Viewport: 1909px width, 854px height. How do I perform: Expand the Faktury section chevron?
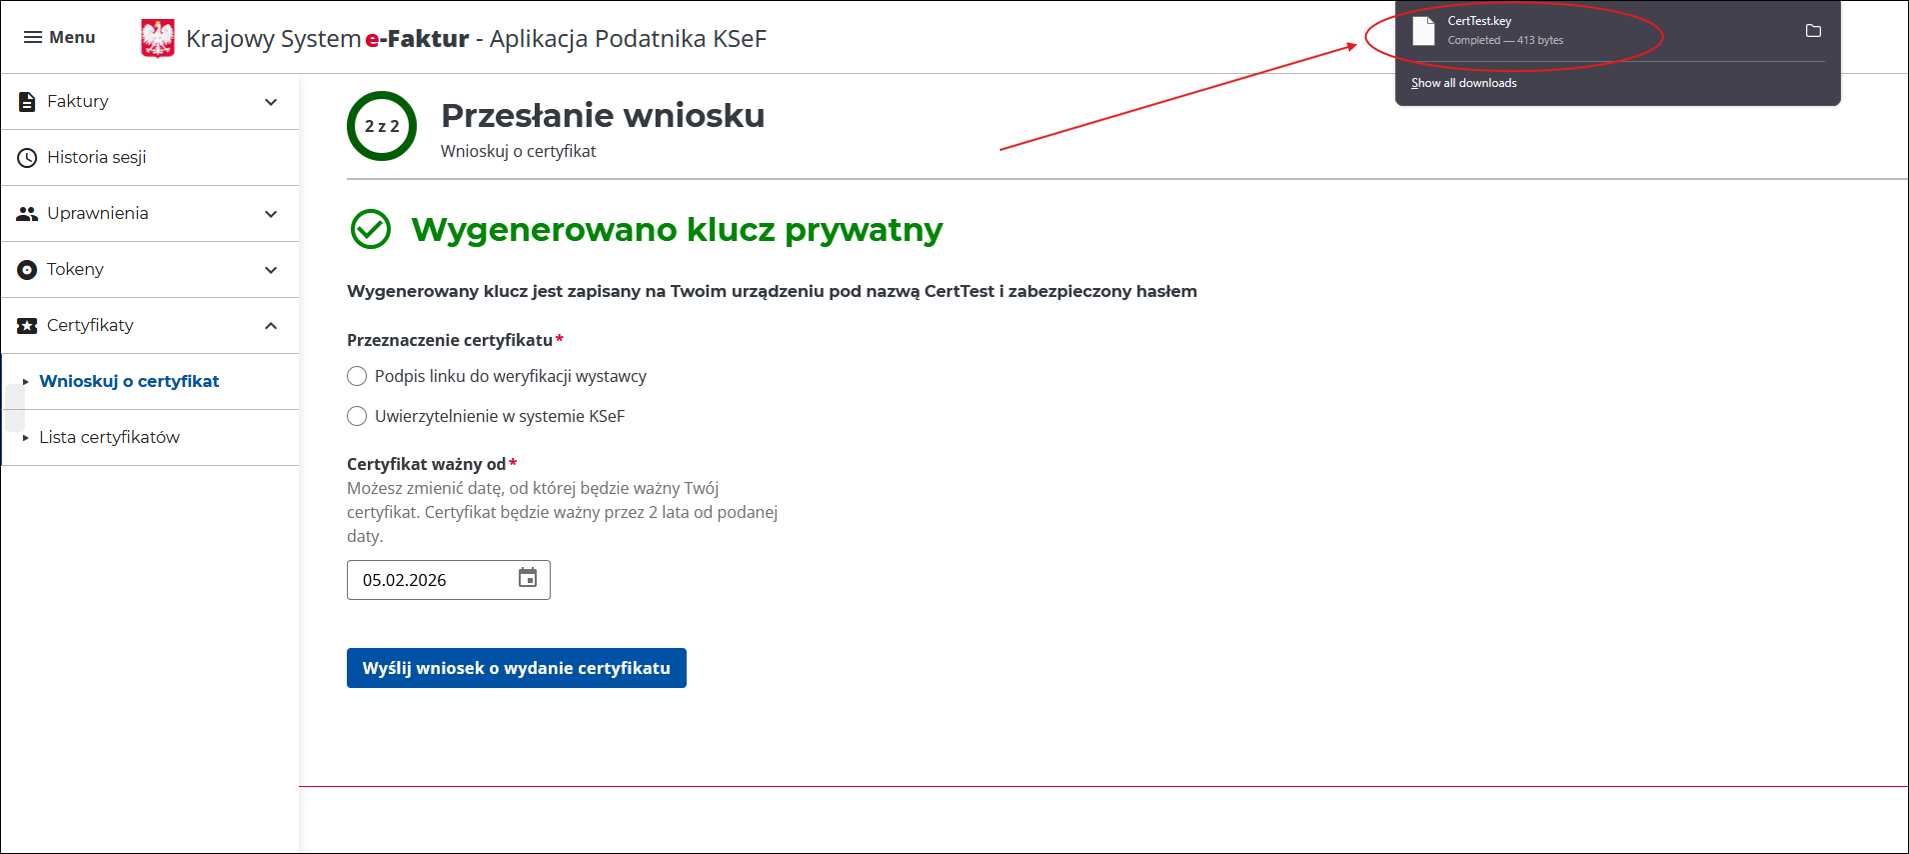point(271,102)
